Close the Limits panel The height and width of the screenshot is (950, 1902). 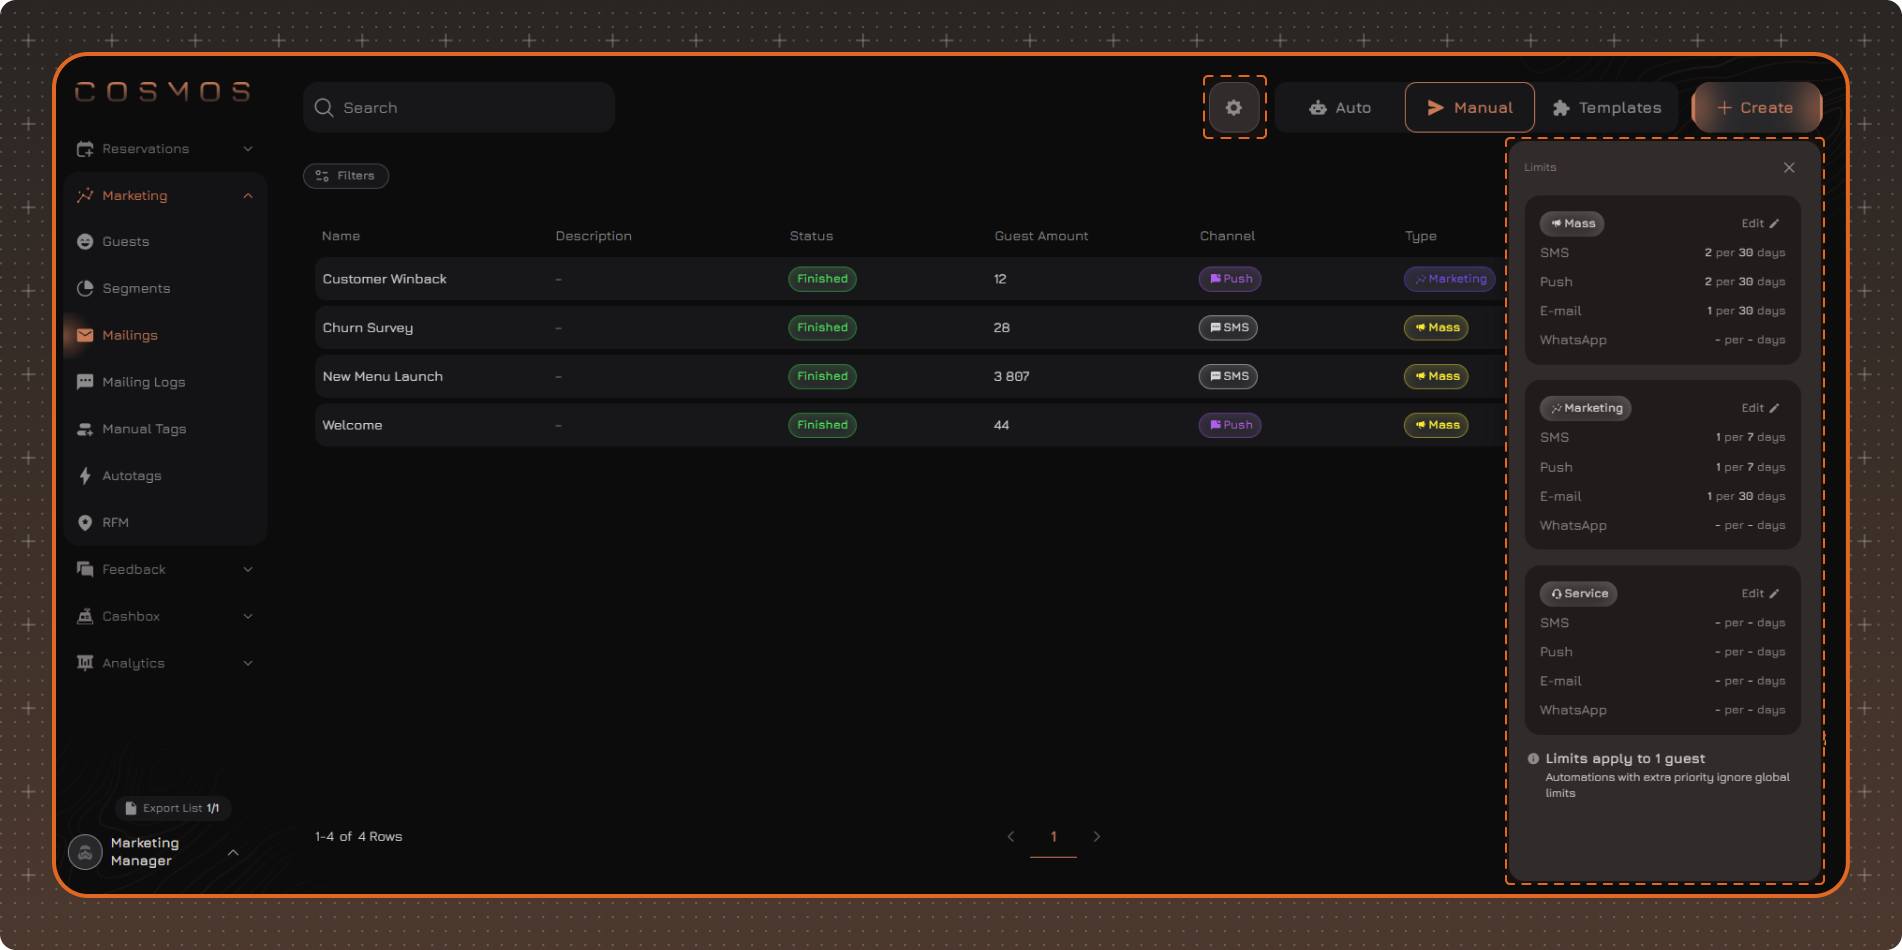pos(1789,167)
